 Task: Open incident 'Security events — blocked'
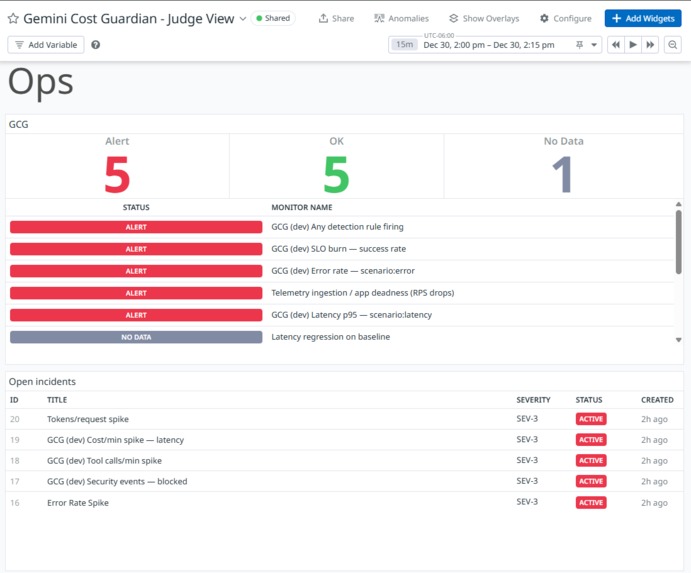(117, 481)
